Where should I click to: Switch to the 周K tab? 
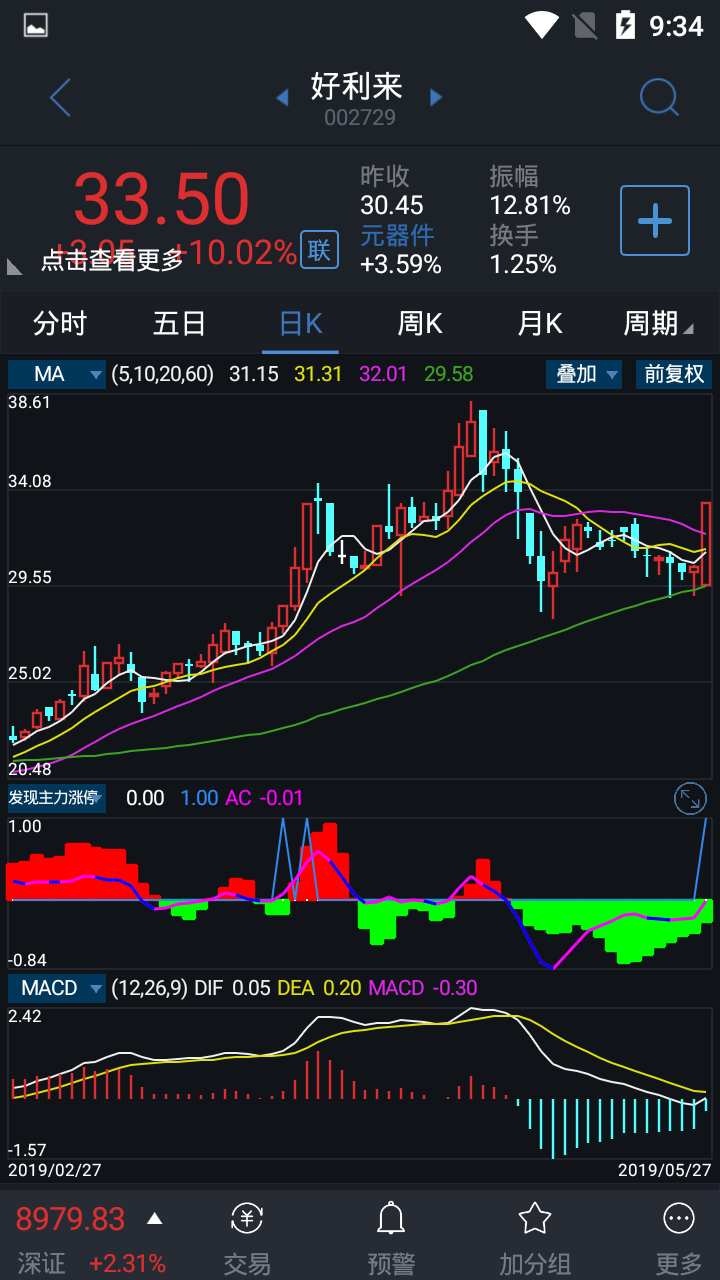(x=420, y=324)
